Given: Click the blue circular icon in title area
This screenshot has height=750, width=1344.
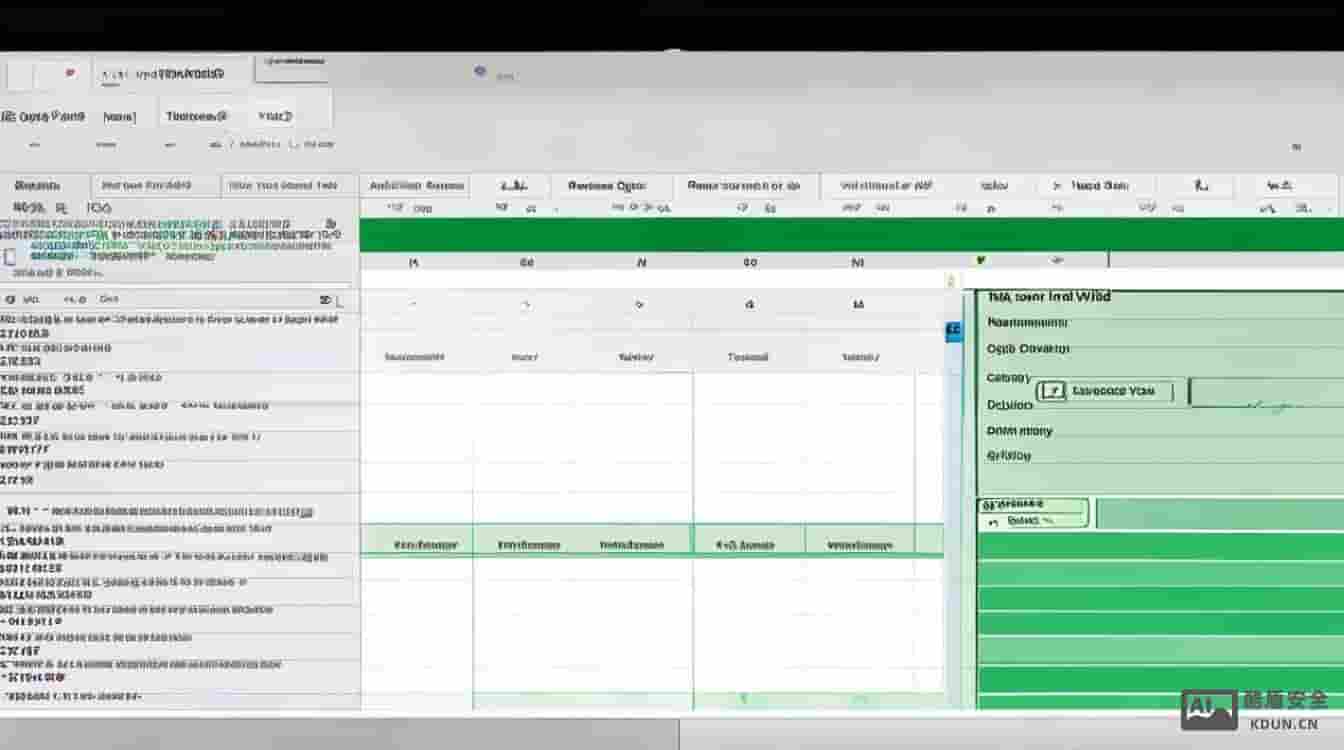Looking at the screenshot, I should click(x=480, y=72).
